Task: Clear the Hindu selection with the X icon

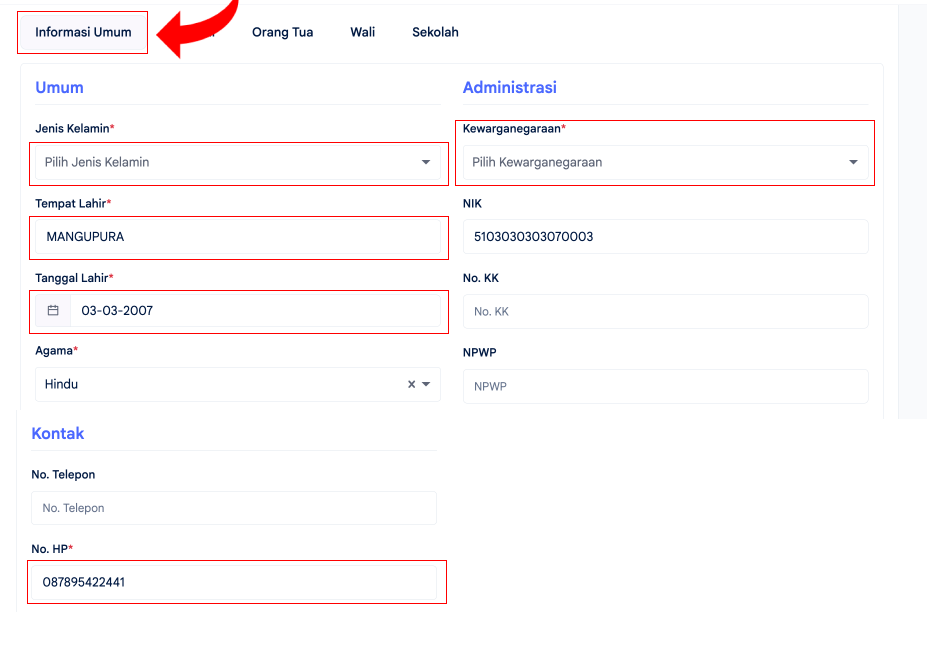Action: tap(411, 384)
